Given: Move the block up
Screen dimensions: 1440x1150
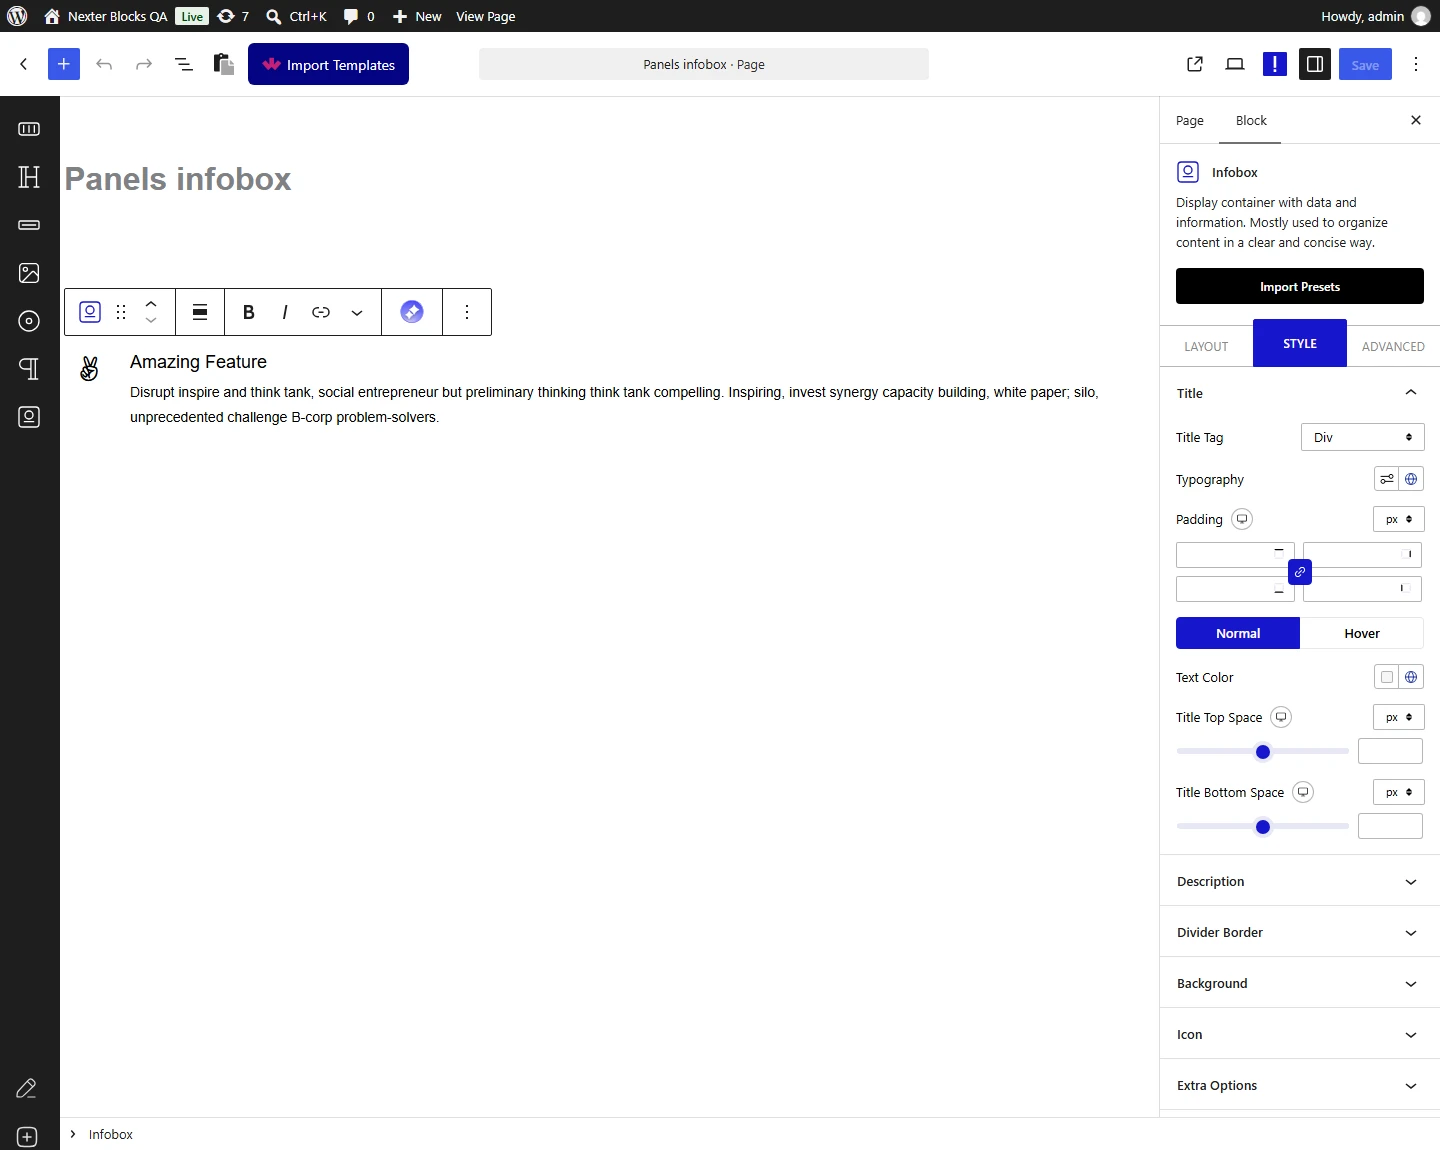Looking at the screenshot, I should tap(151, 302).
